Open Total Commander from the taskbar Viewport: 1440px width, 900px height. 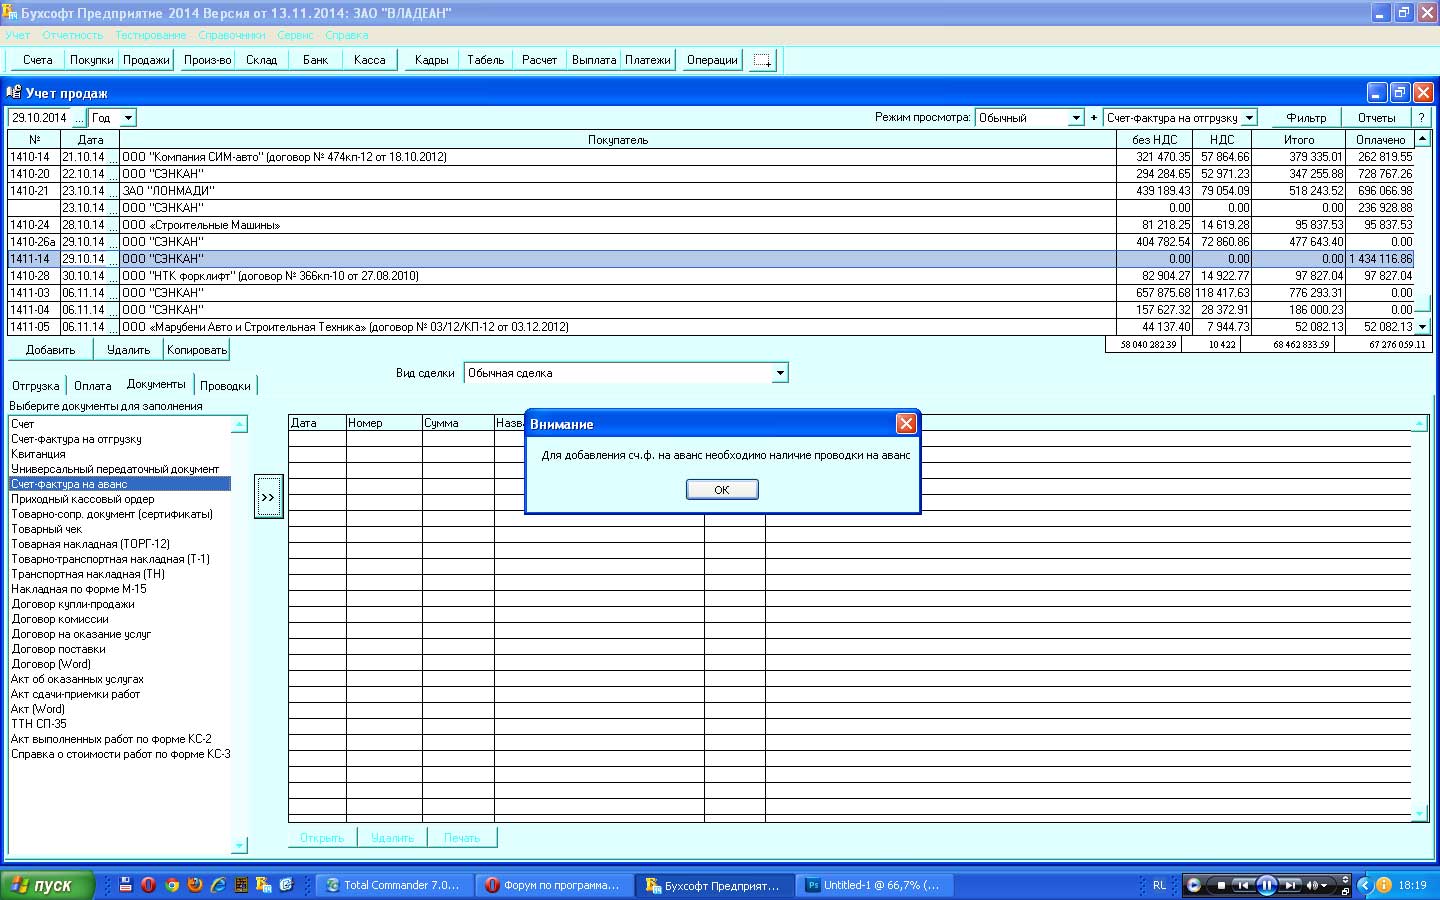coord(392,885)
